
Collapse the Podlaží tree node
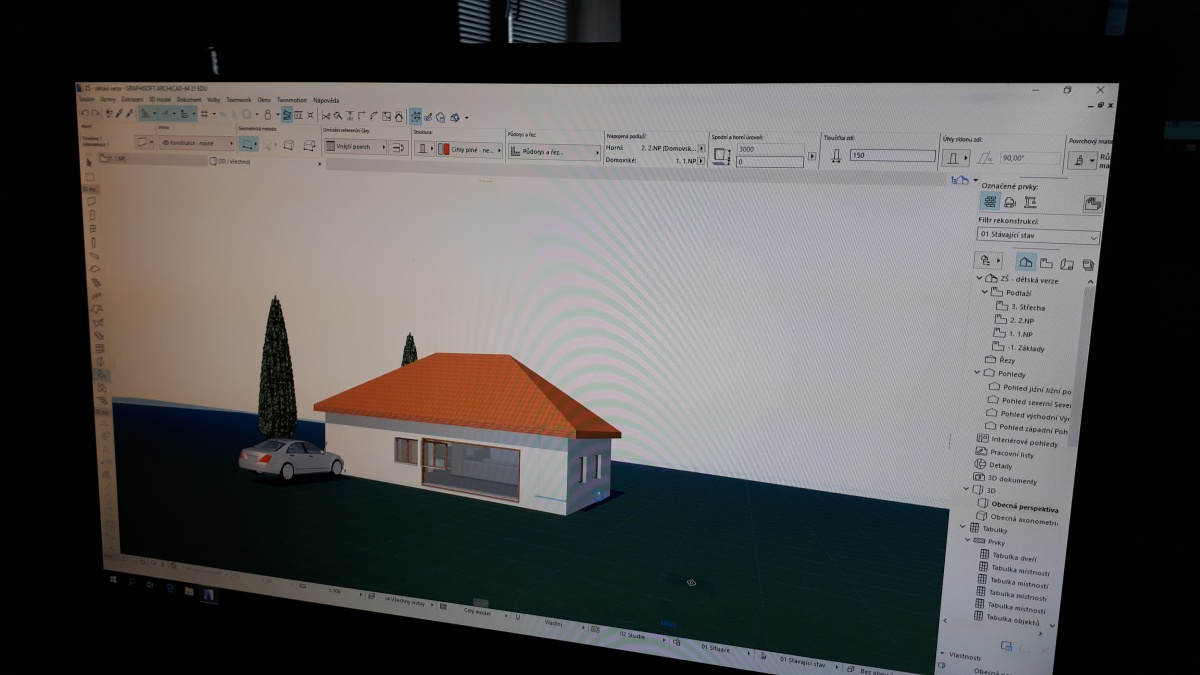pos(985,292)
